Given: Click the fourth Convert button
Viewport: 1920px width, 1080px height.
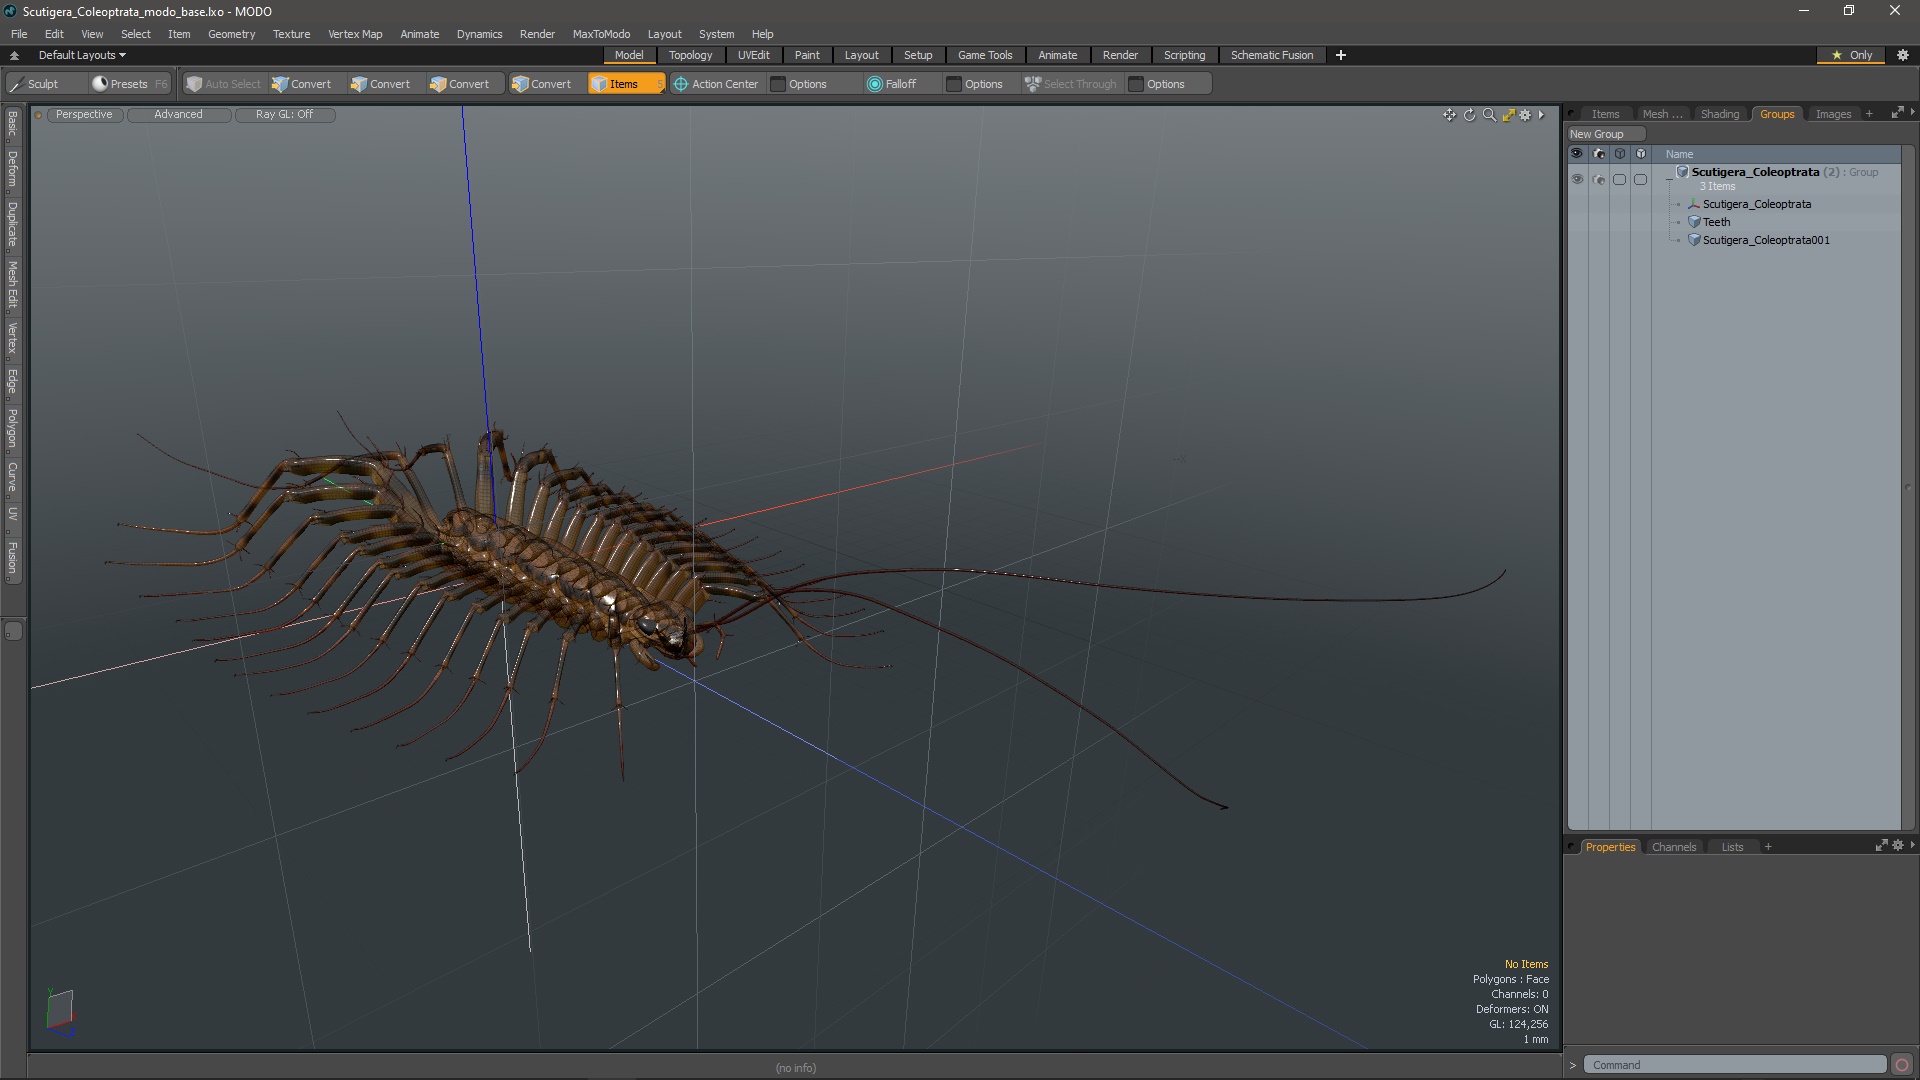Looking at the screenshot, I should click(542, 84).
